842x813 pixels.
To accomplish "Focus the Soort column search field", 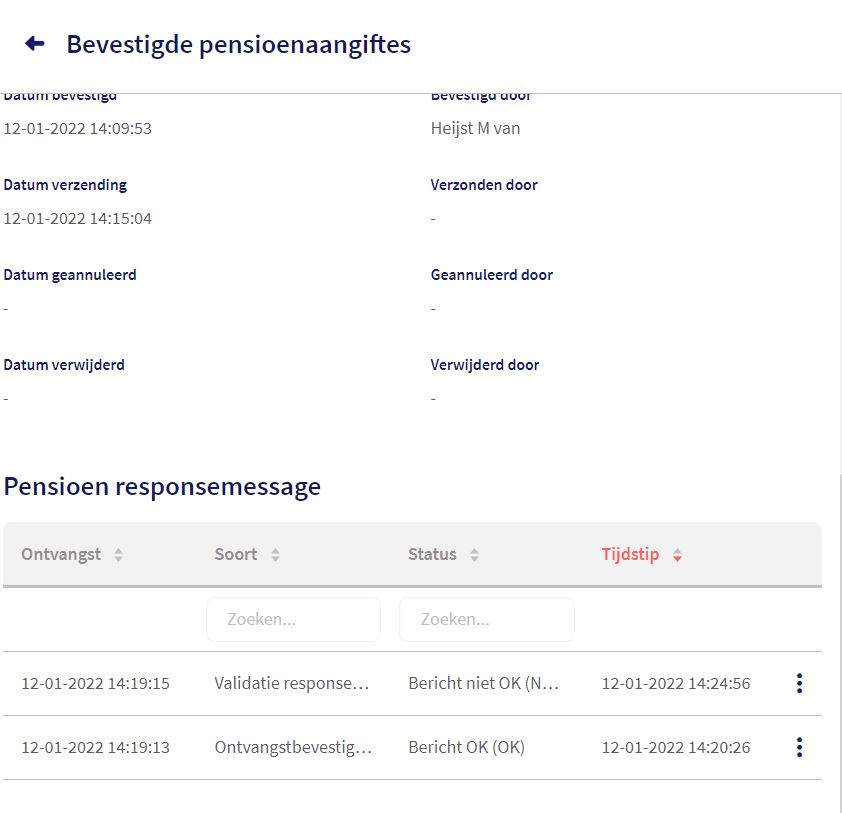I will 293,619.
